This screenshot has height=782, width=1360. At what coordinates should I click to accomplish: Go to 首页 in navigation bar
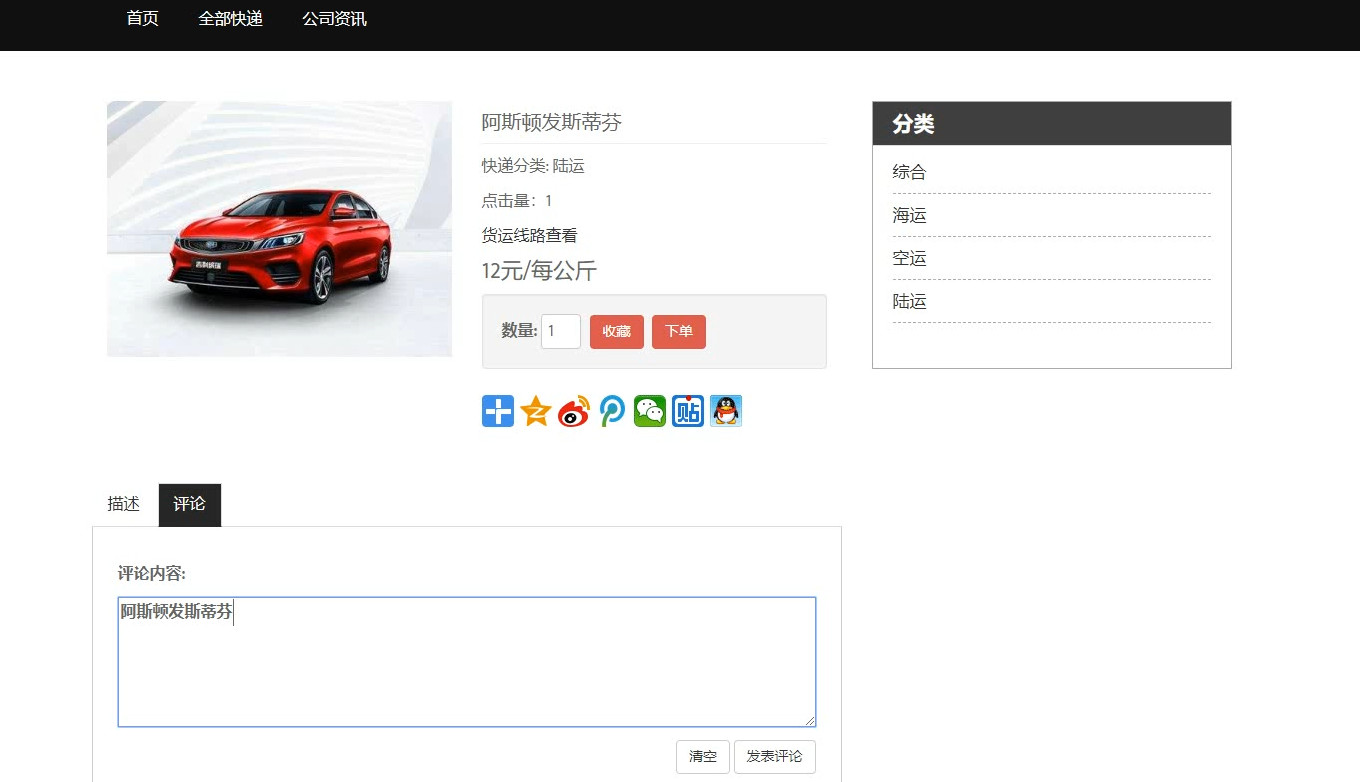tap(142, 18)
